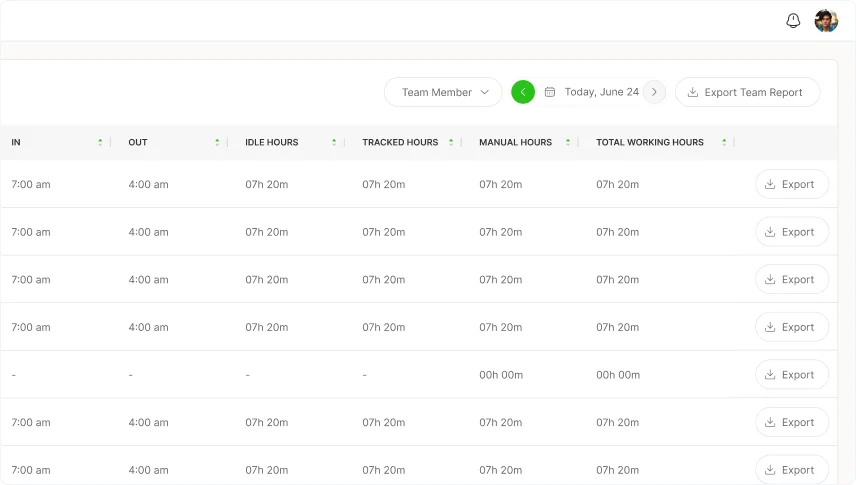This screenshot has height=485, width=856.
Task: Click the user profile avatar
Action: tap(826, 21)
